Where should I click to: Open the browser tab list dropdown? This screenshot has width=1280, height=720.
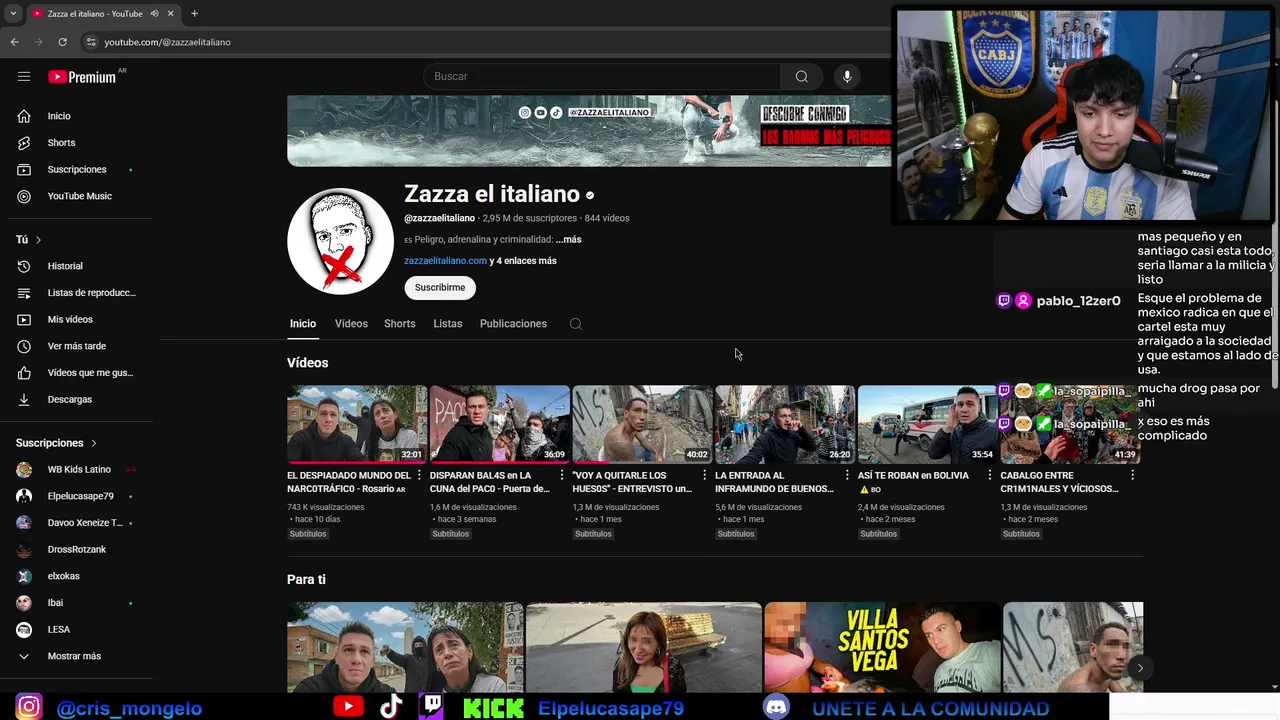coord(13,13)
